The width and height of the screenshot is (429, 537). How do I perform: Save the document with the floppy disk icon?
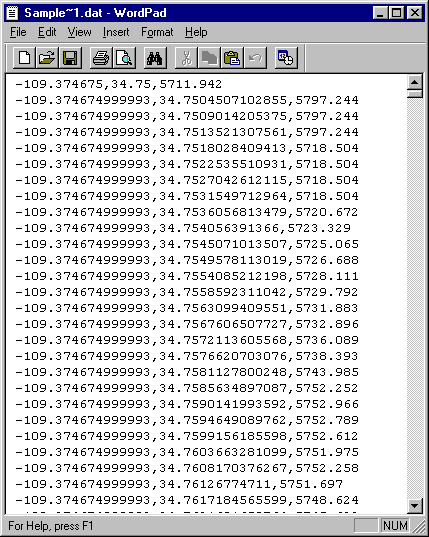click(70, 58)
